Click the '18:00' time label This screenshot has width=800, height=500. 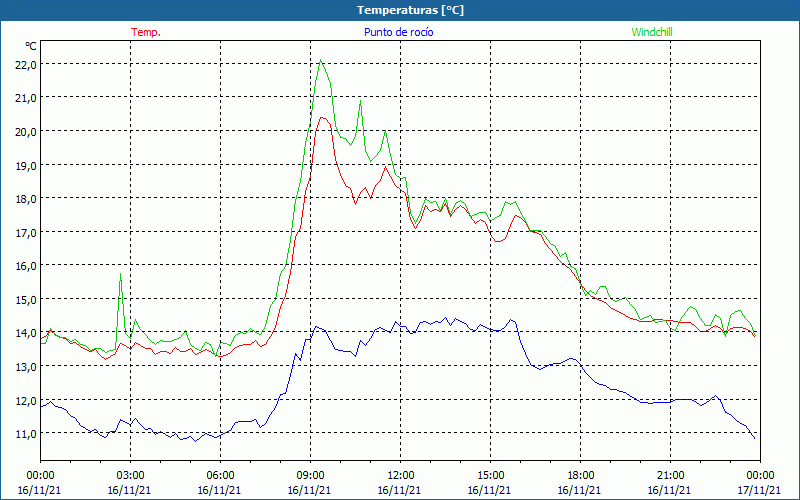pyautogui.click(x=581, y=476)
